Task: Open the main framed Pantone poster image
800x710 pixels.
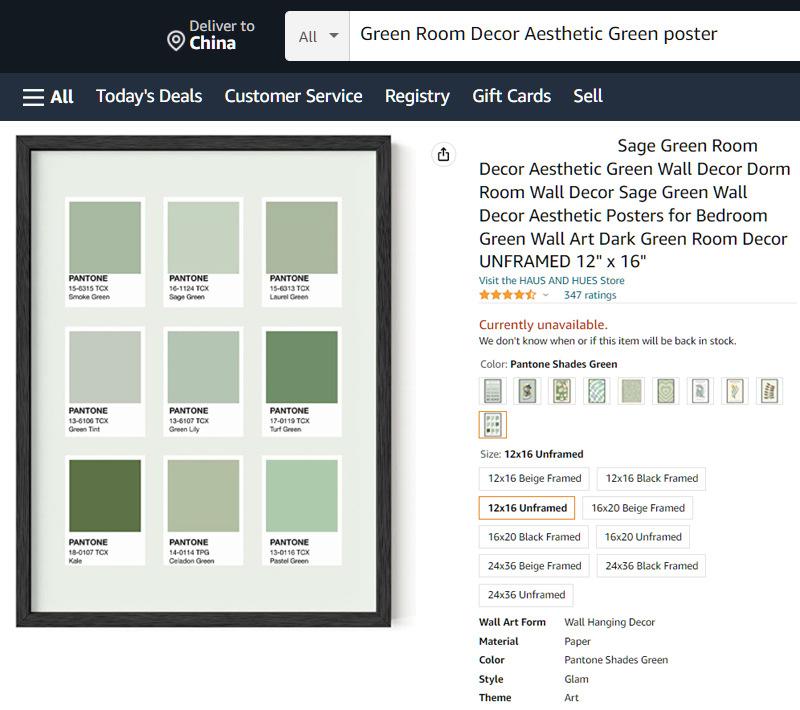Action: click(204, 381)
